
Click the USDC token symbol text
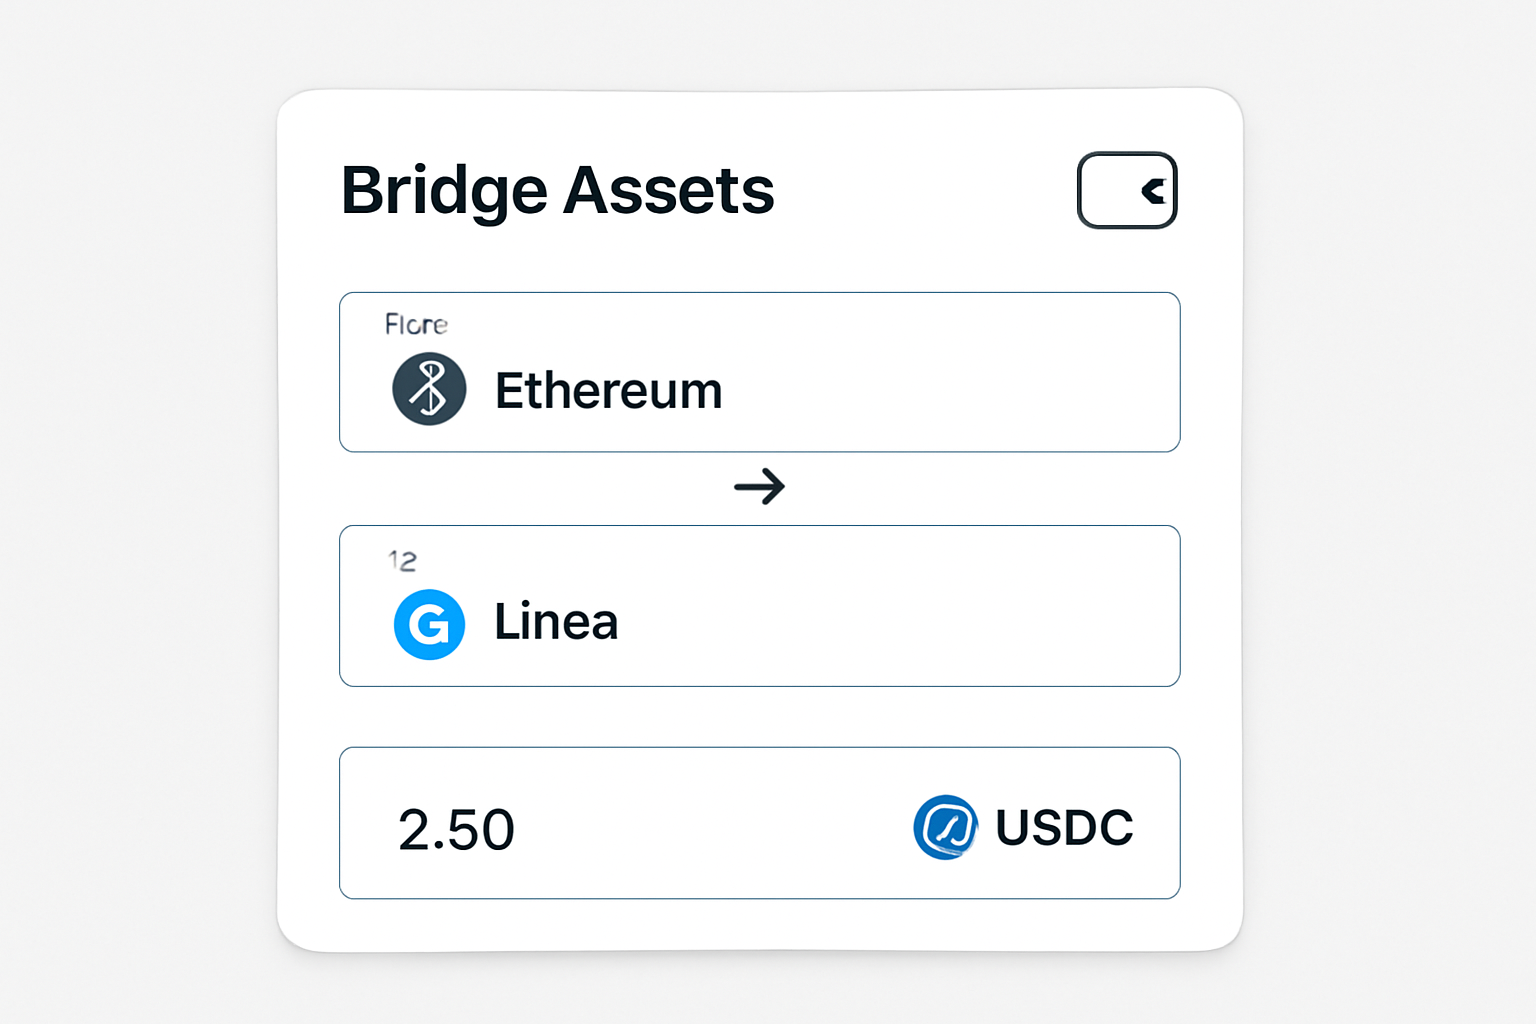point(1064,827)
